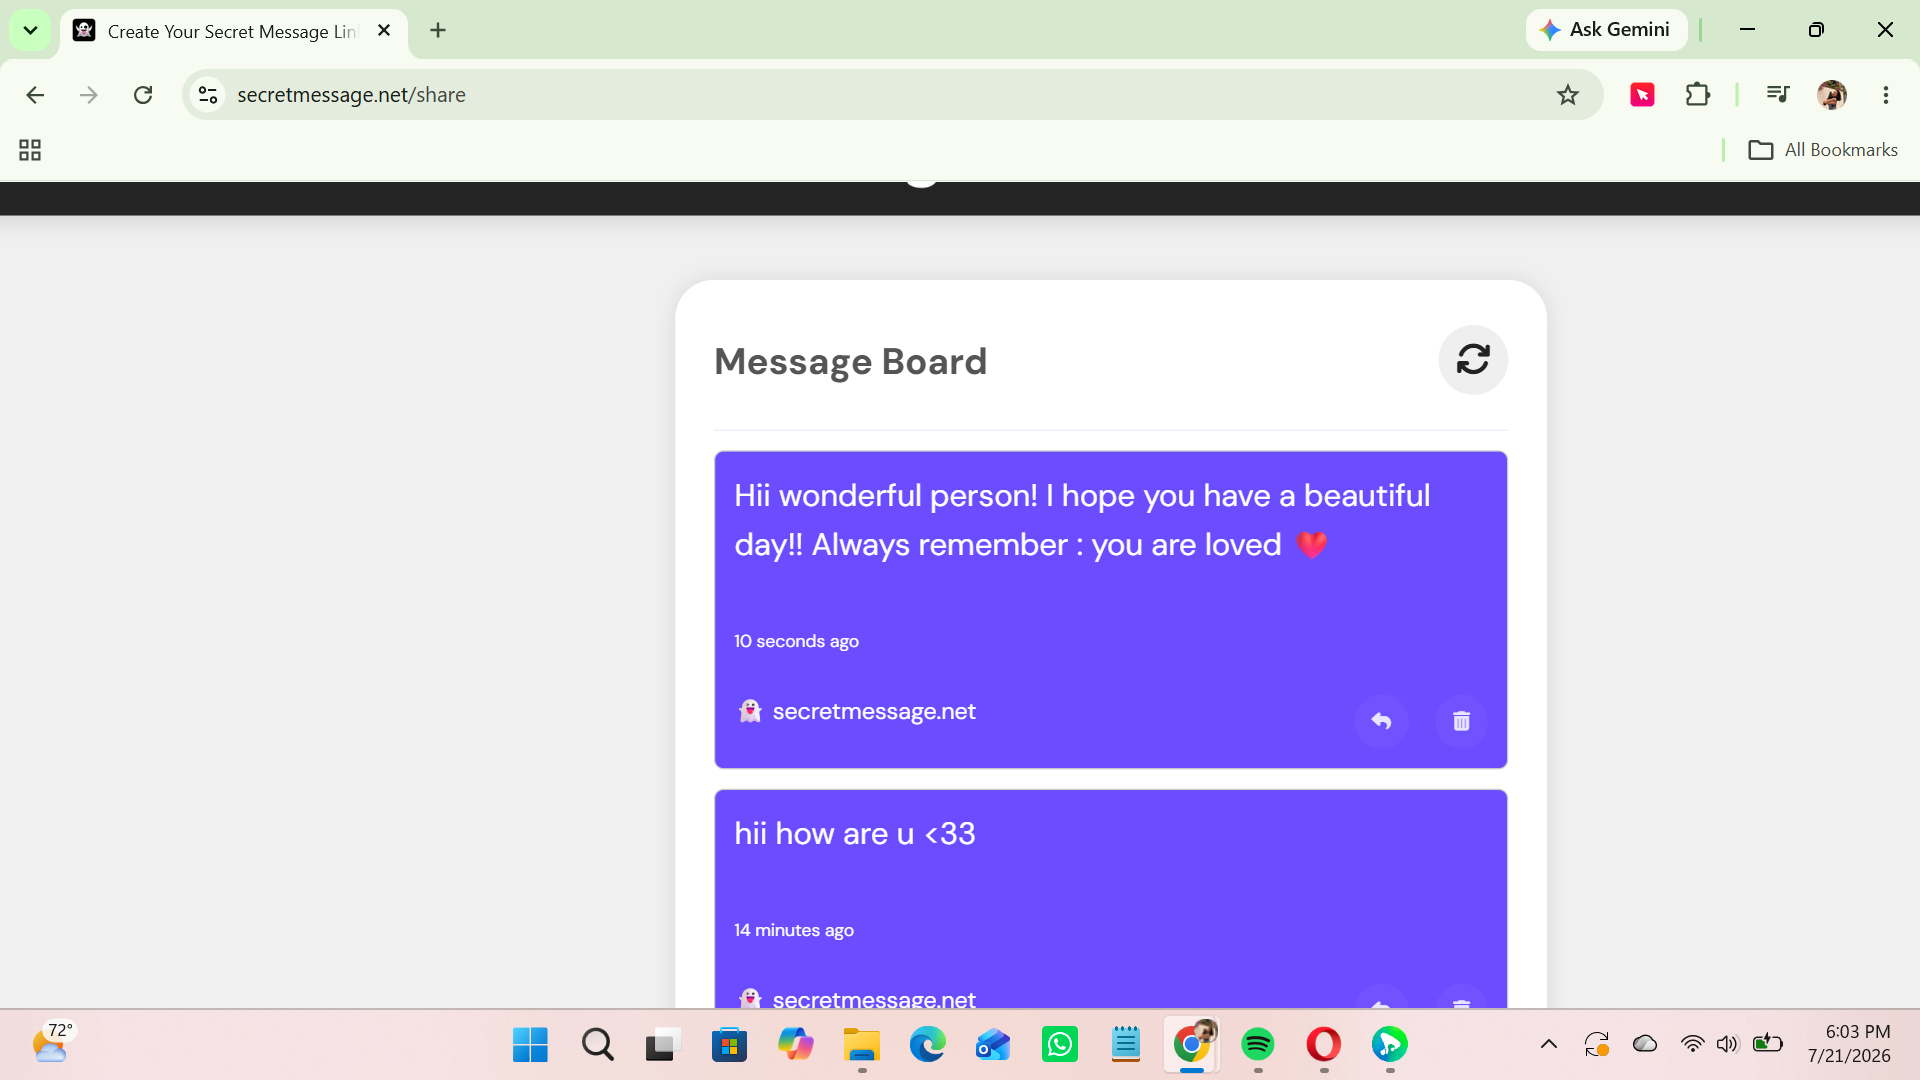This screenshot has width=1920, height=1080.
Task: Open the red cursor extension icon
Action: (1642, 95)
